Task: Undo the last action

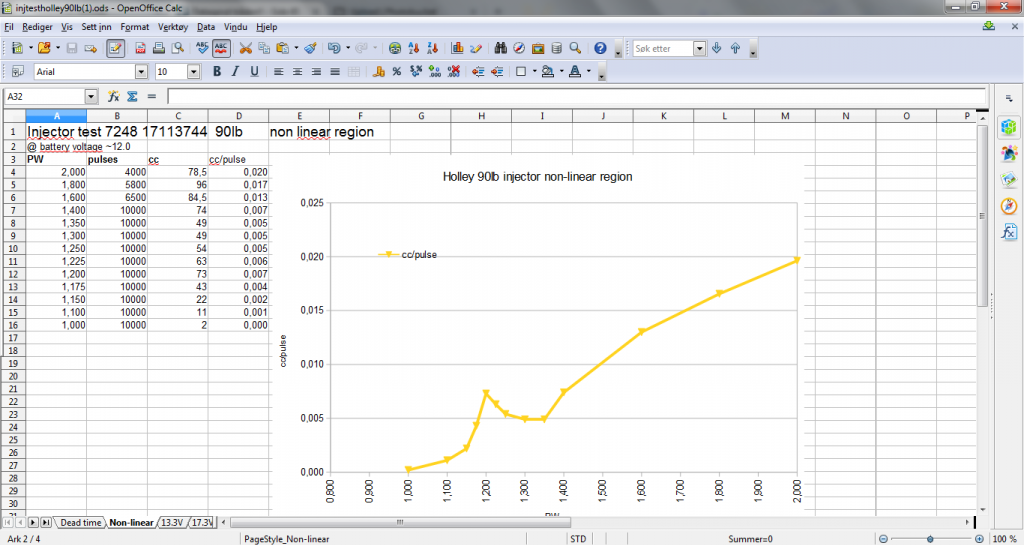Action: [334, 48]
